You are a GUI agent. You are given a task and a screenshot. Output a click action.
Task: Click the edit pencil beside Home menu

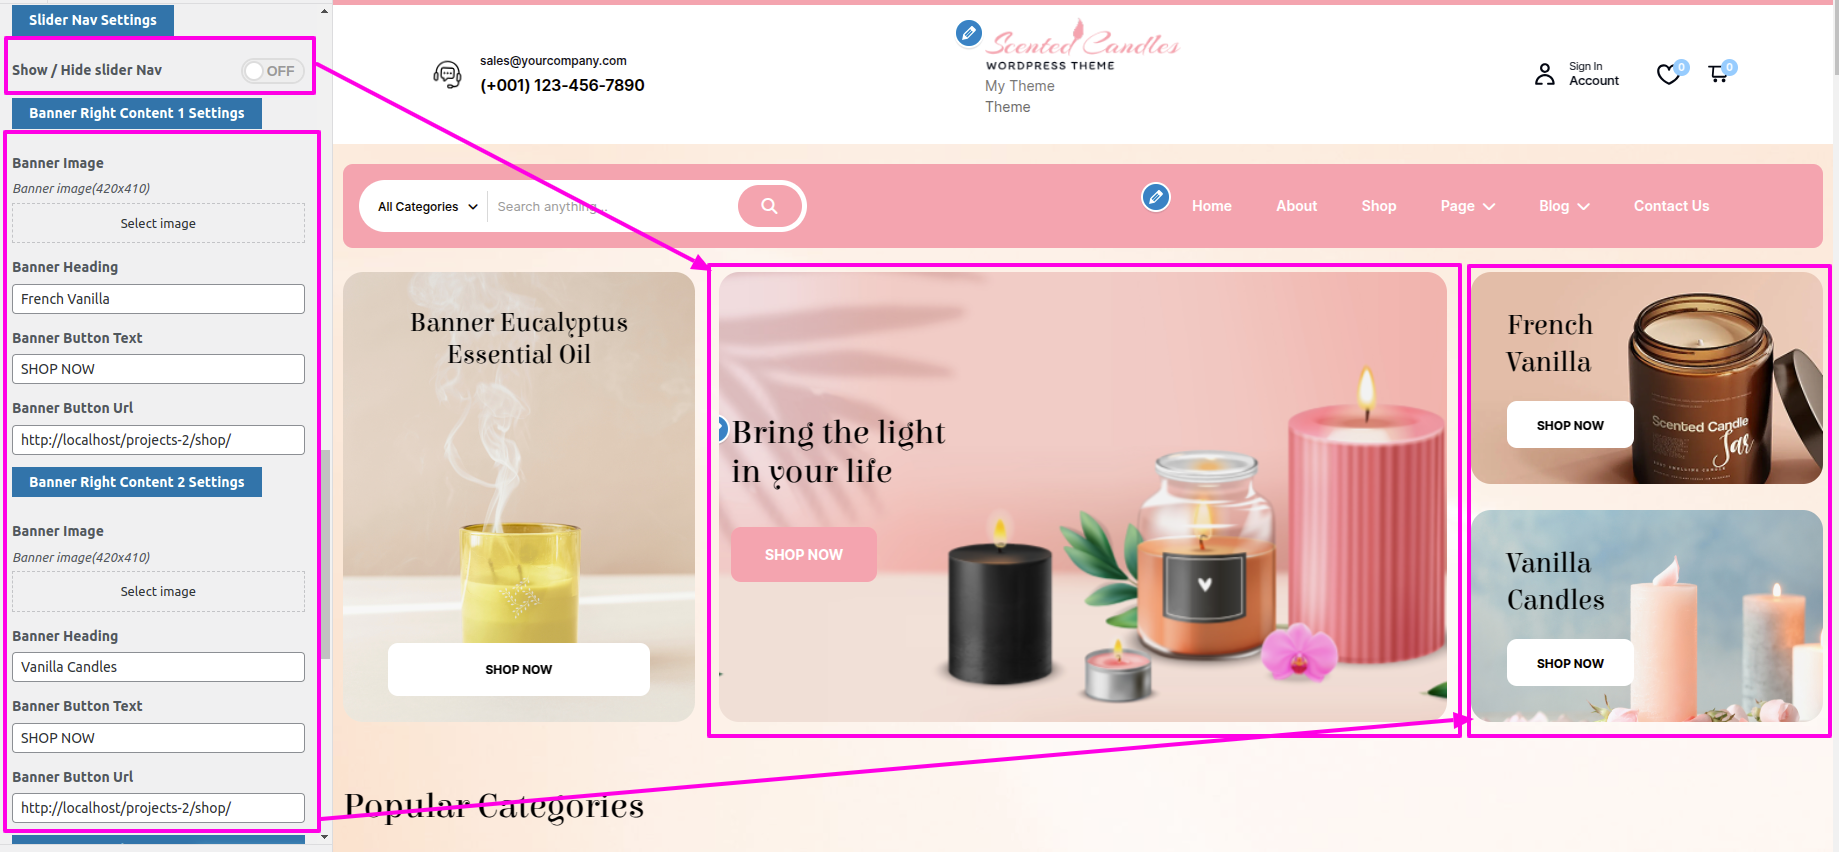[x=1156, y=197]
